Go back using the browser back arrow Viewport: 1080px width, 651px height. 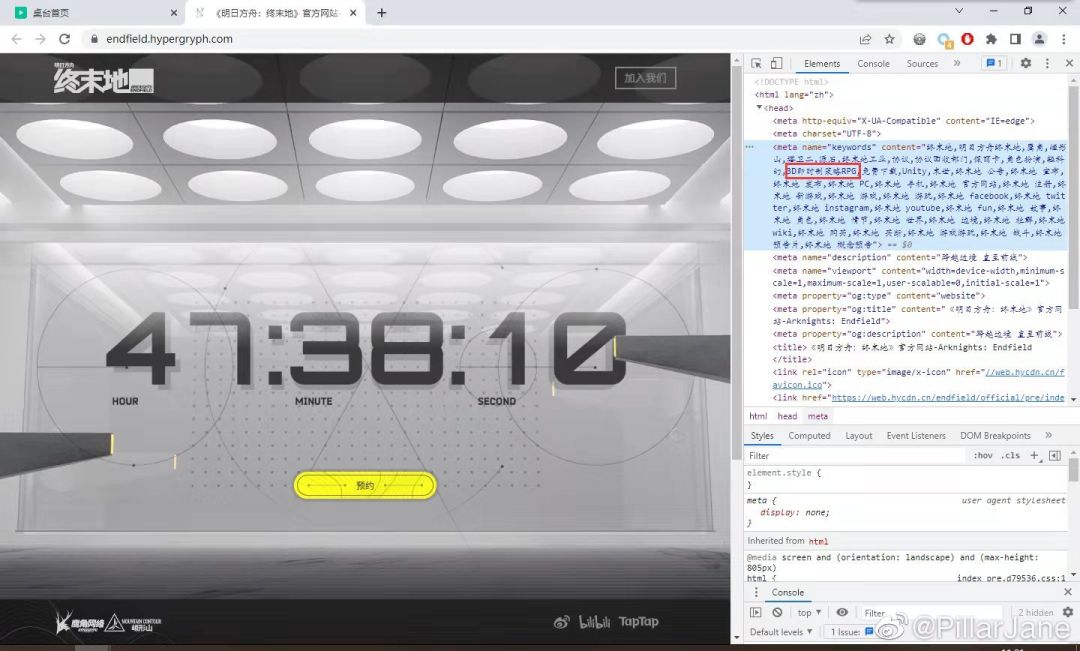17,39
